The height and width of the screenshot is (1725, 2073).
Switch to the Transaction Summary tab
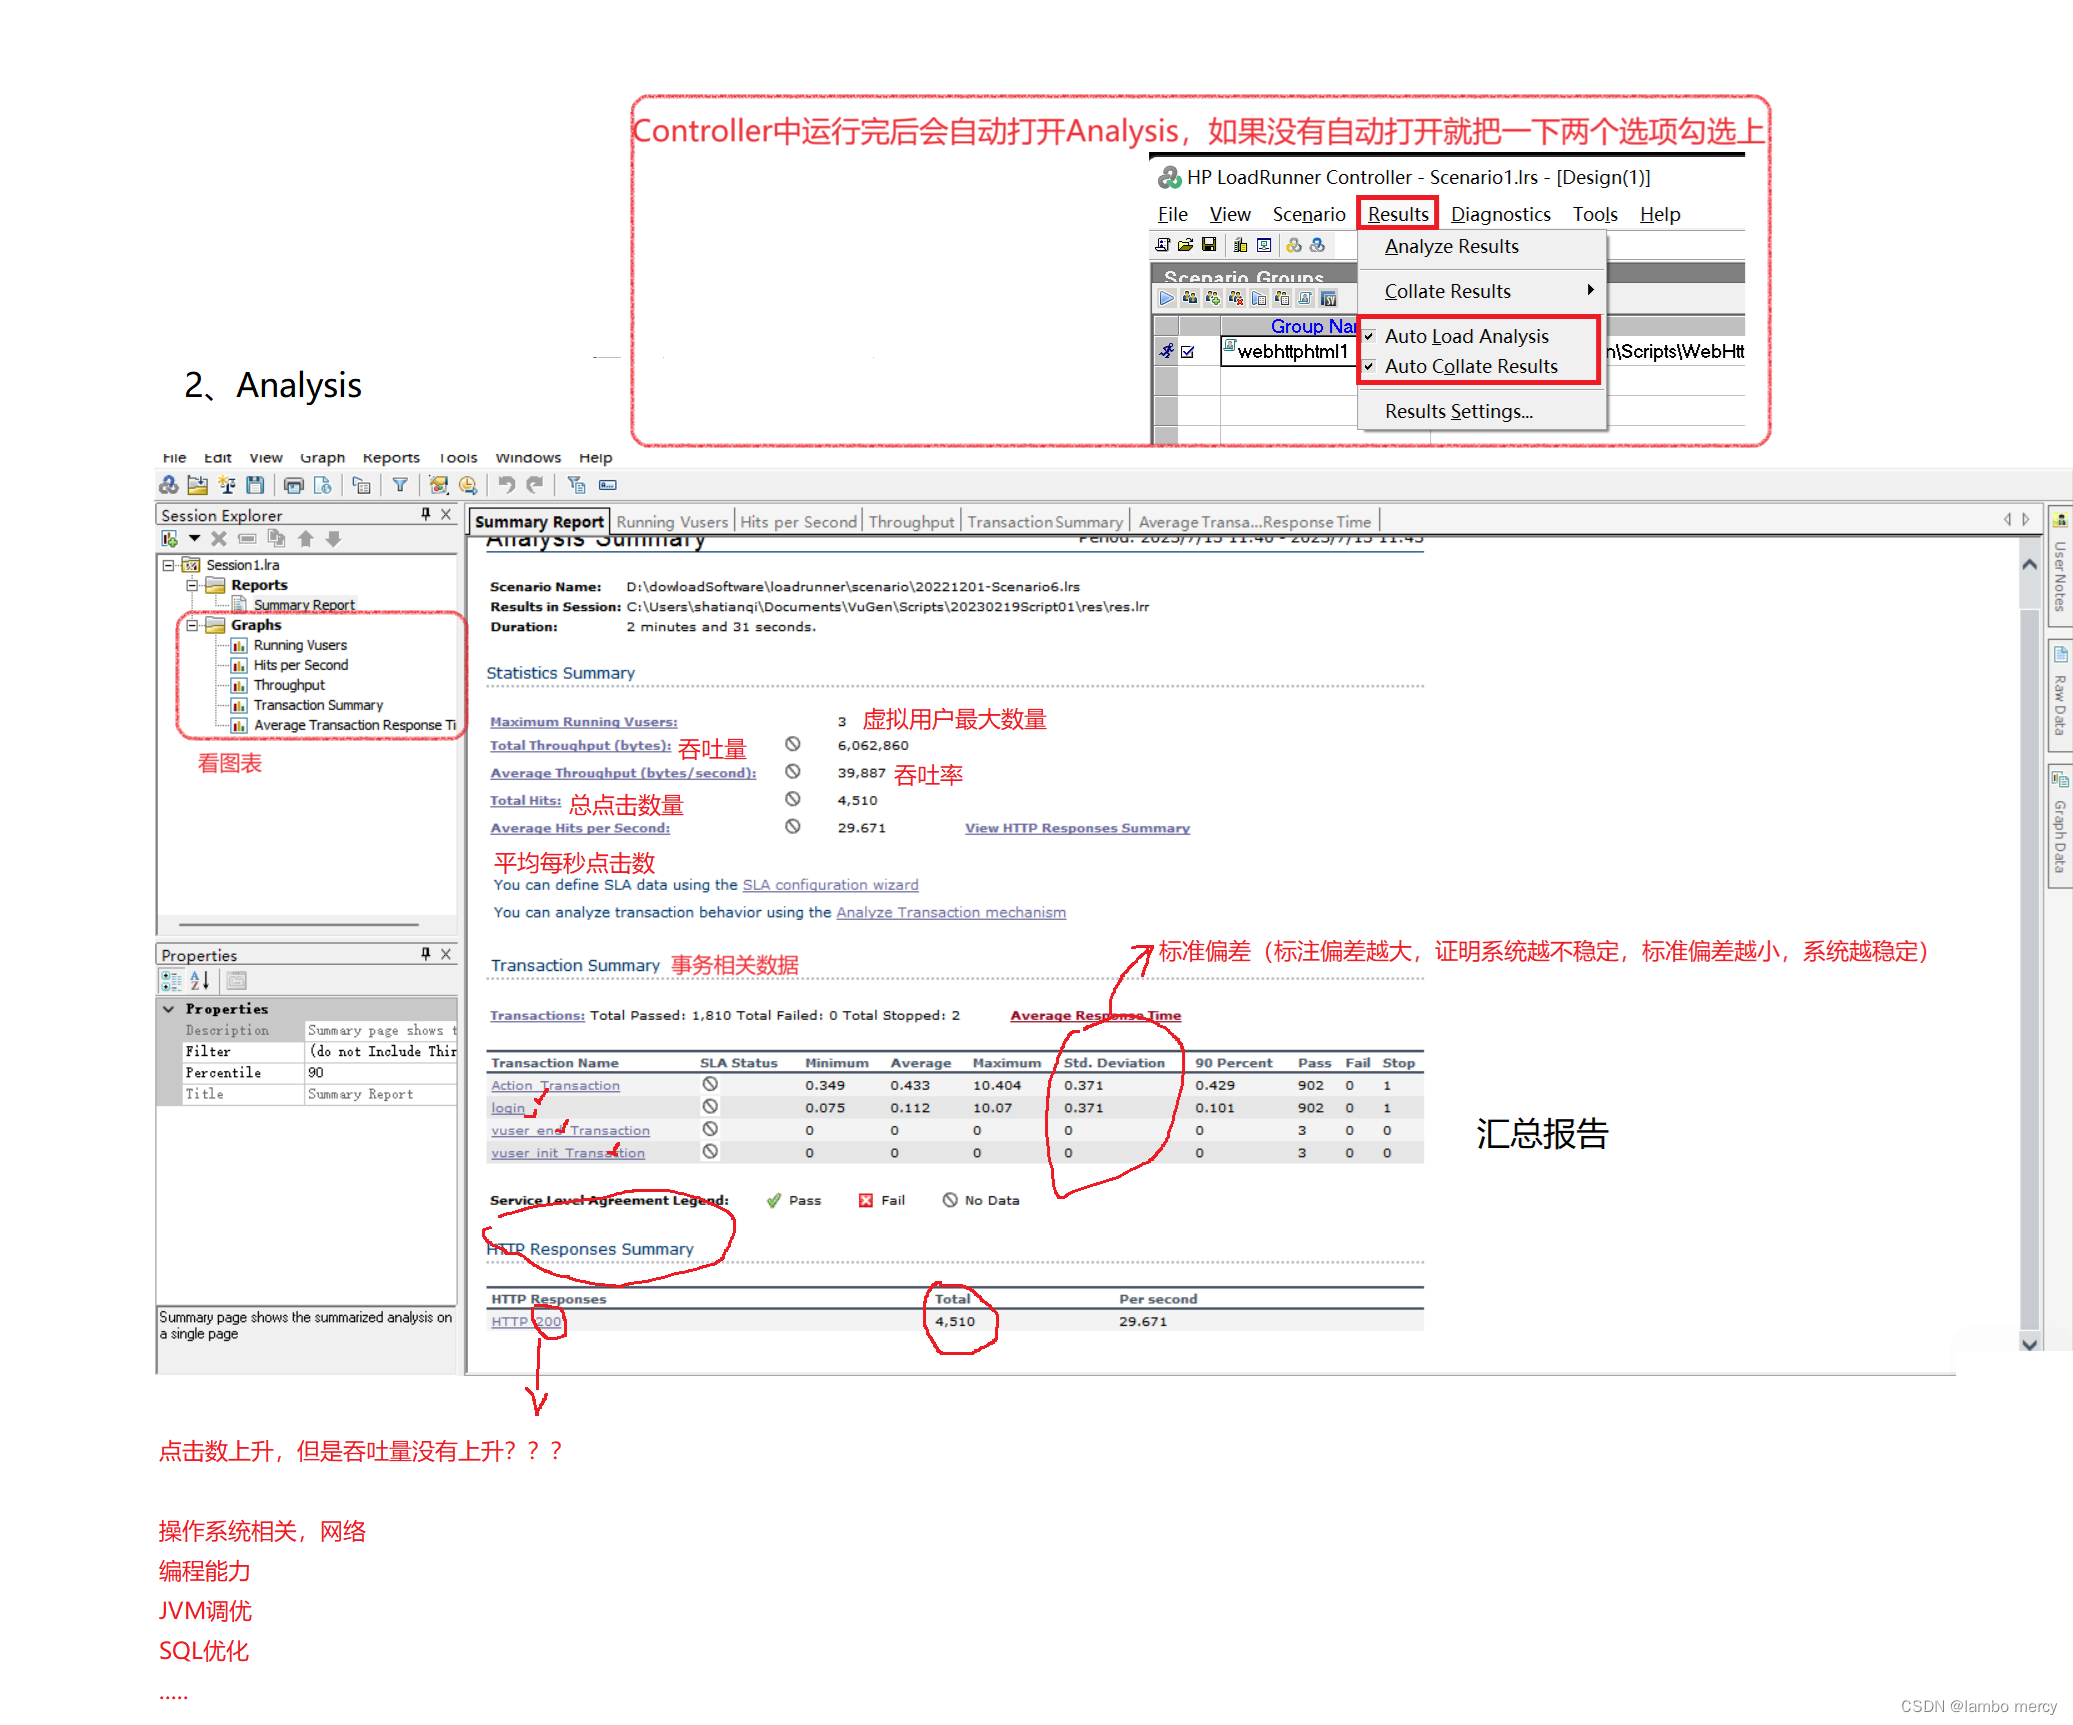pos(1045,522)
